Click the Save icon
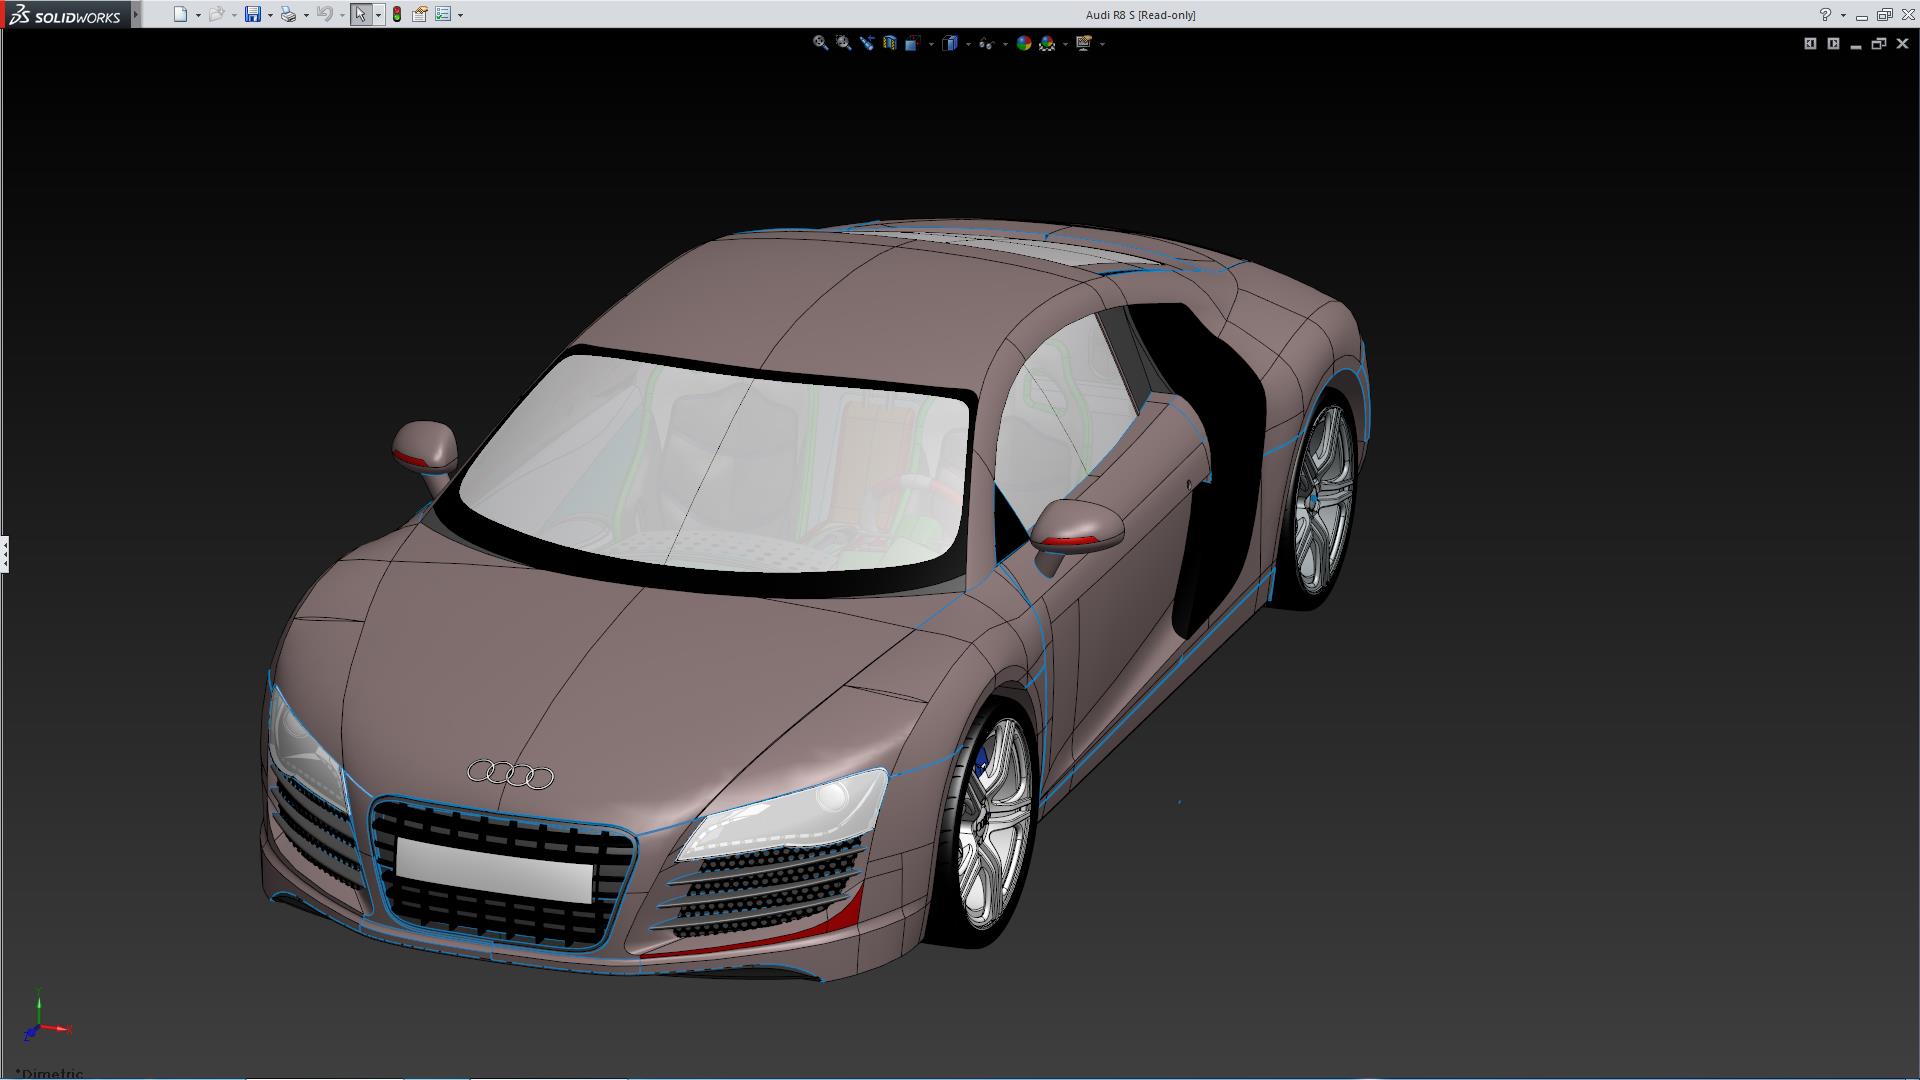Screen dimensions: 1920x1080 coord(253,14)
